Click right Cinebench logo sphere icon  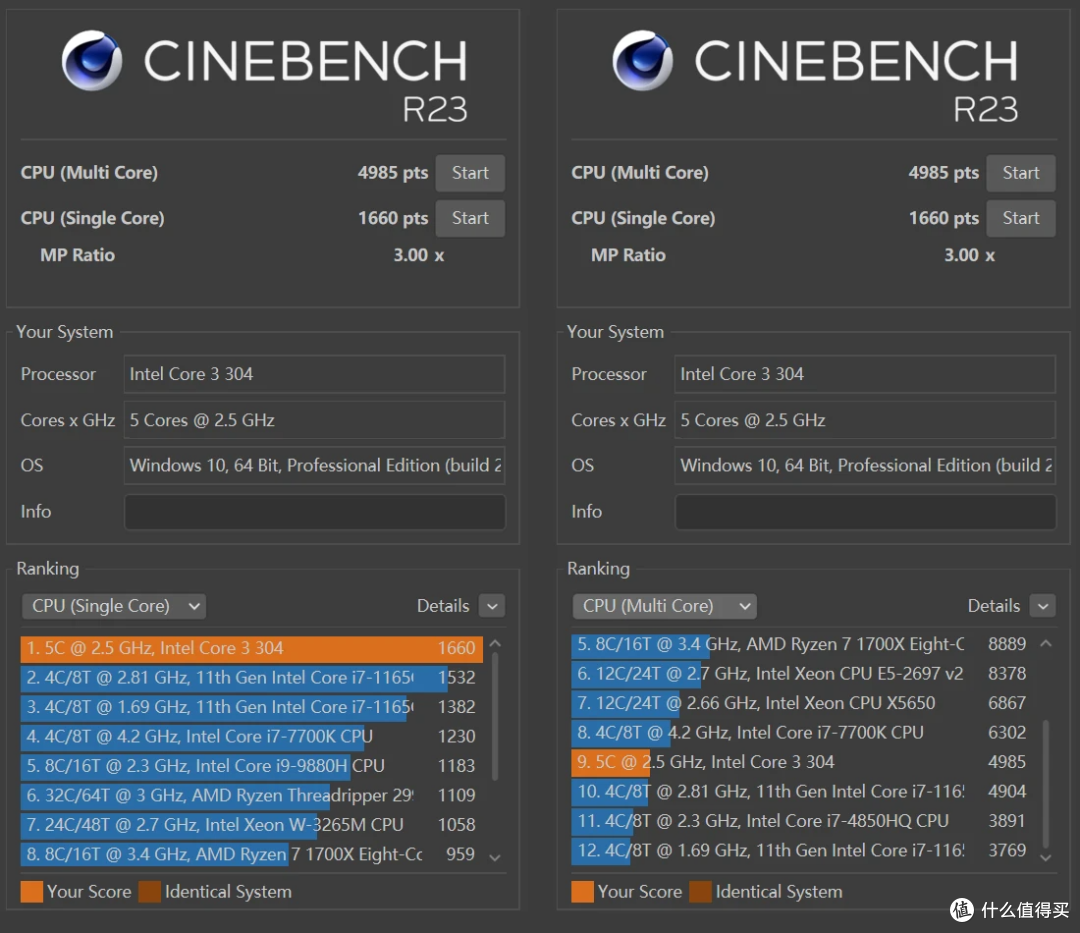tap(643, 61)
